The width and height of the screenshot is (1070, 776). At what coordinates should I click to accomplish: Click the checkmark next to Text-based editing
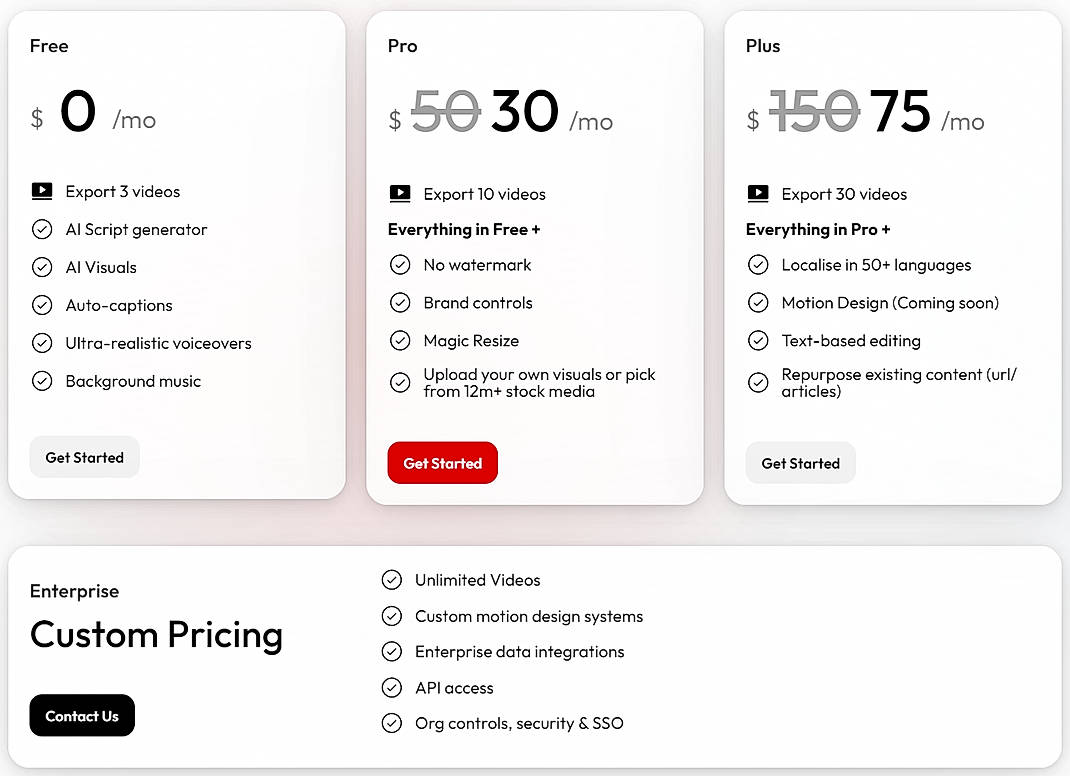[757, 340]
